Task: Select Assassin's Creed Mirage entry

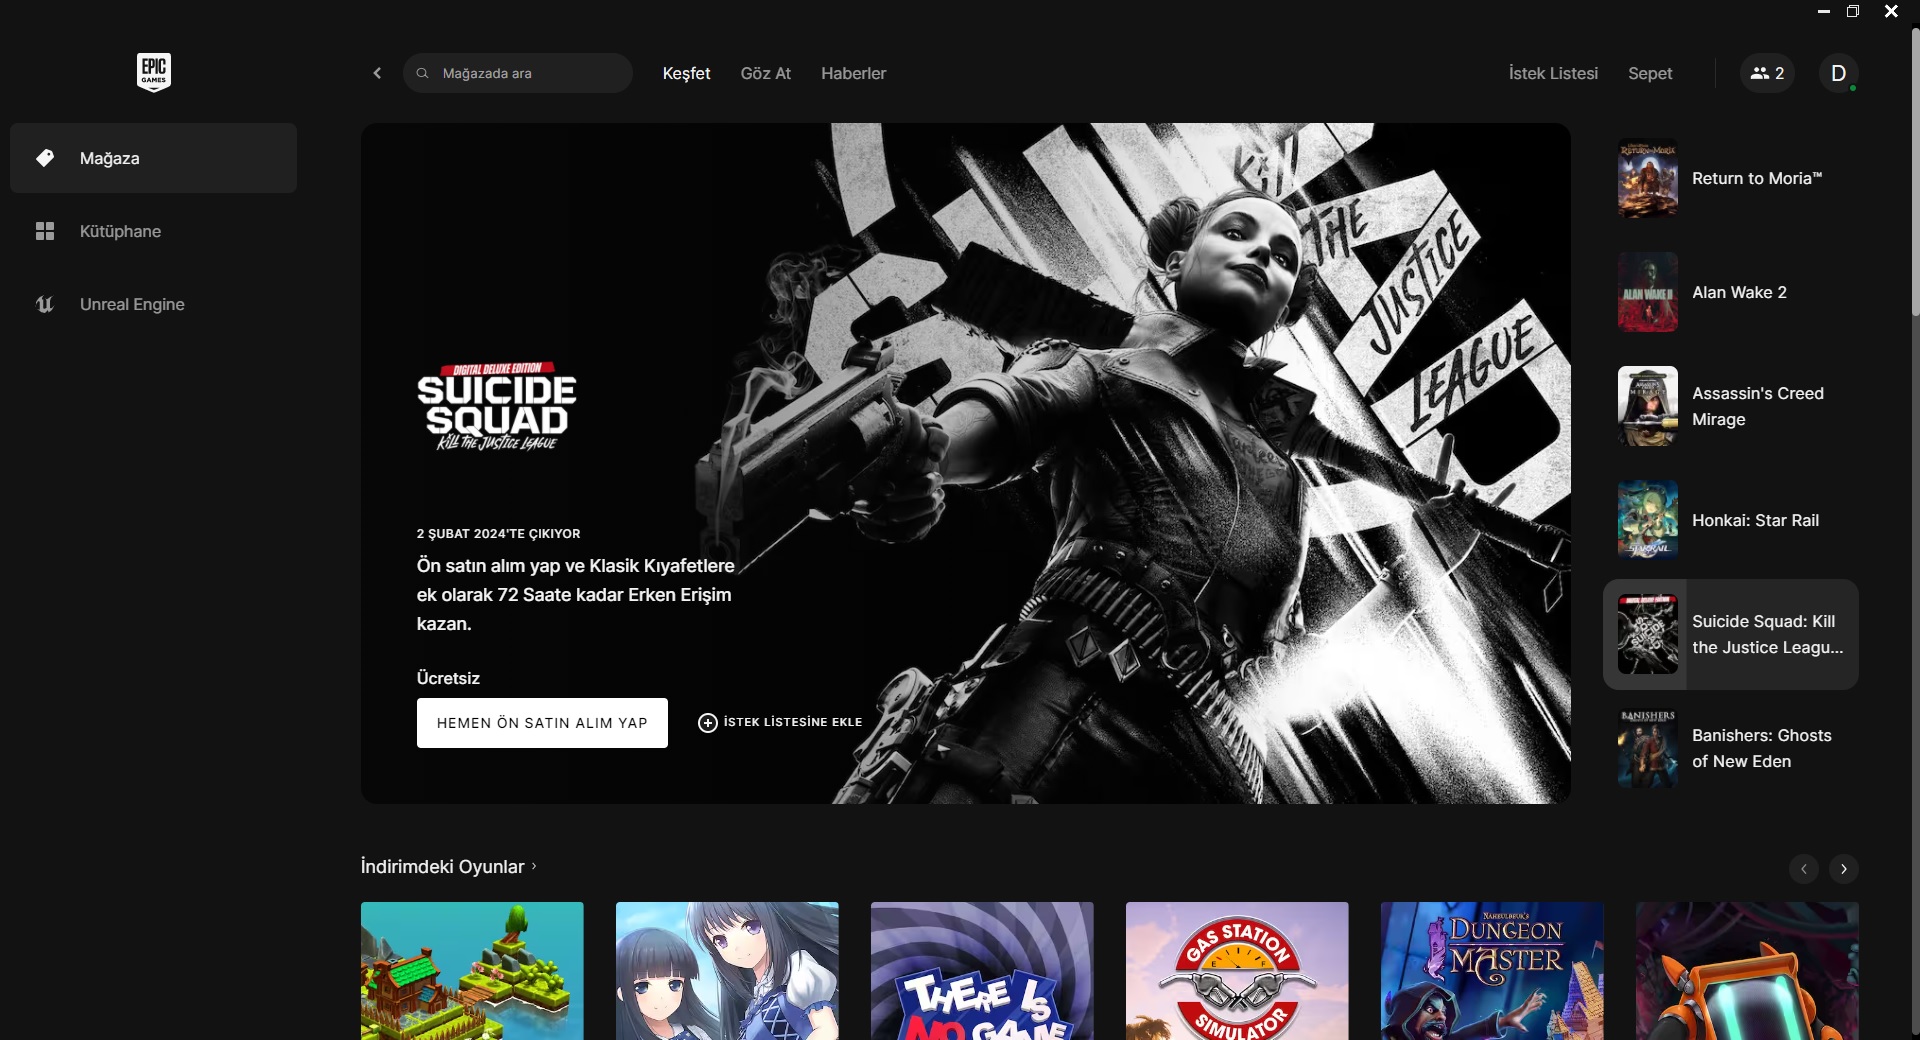Action: 1731,406
